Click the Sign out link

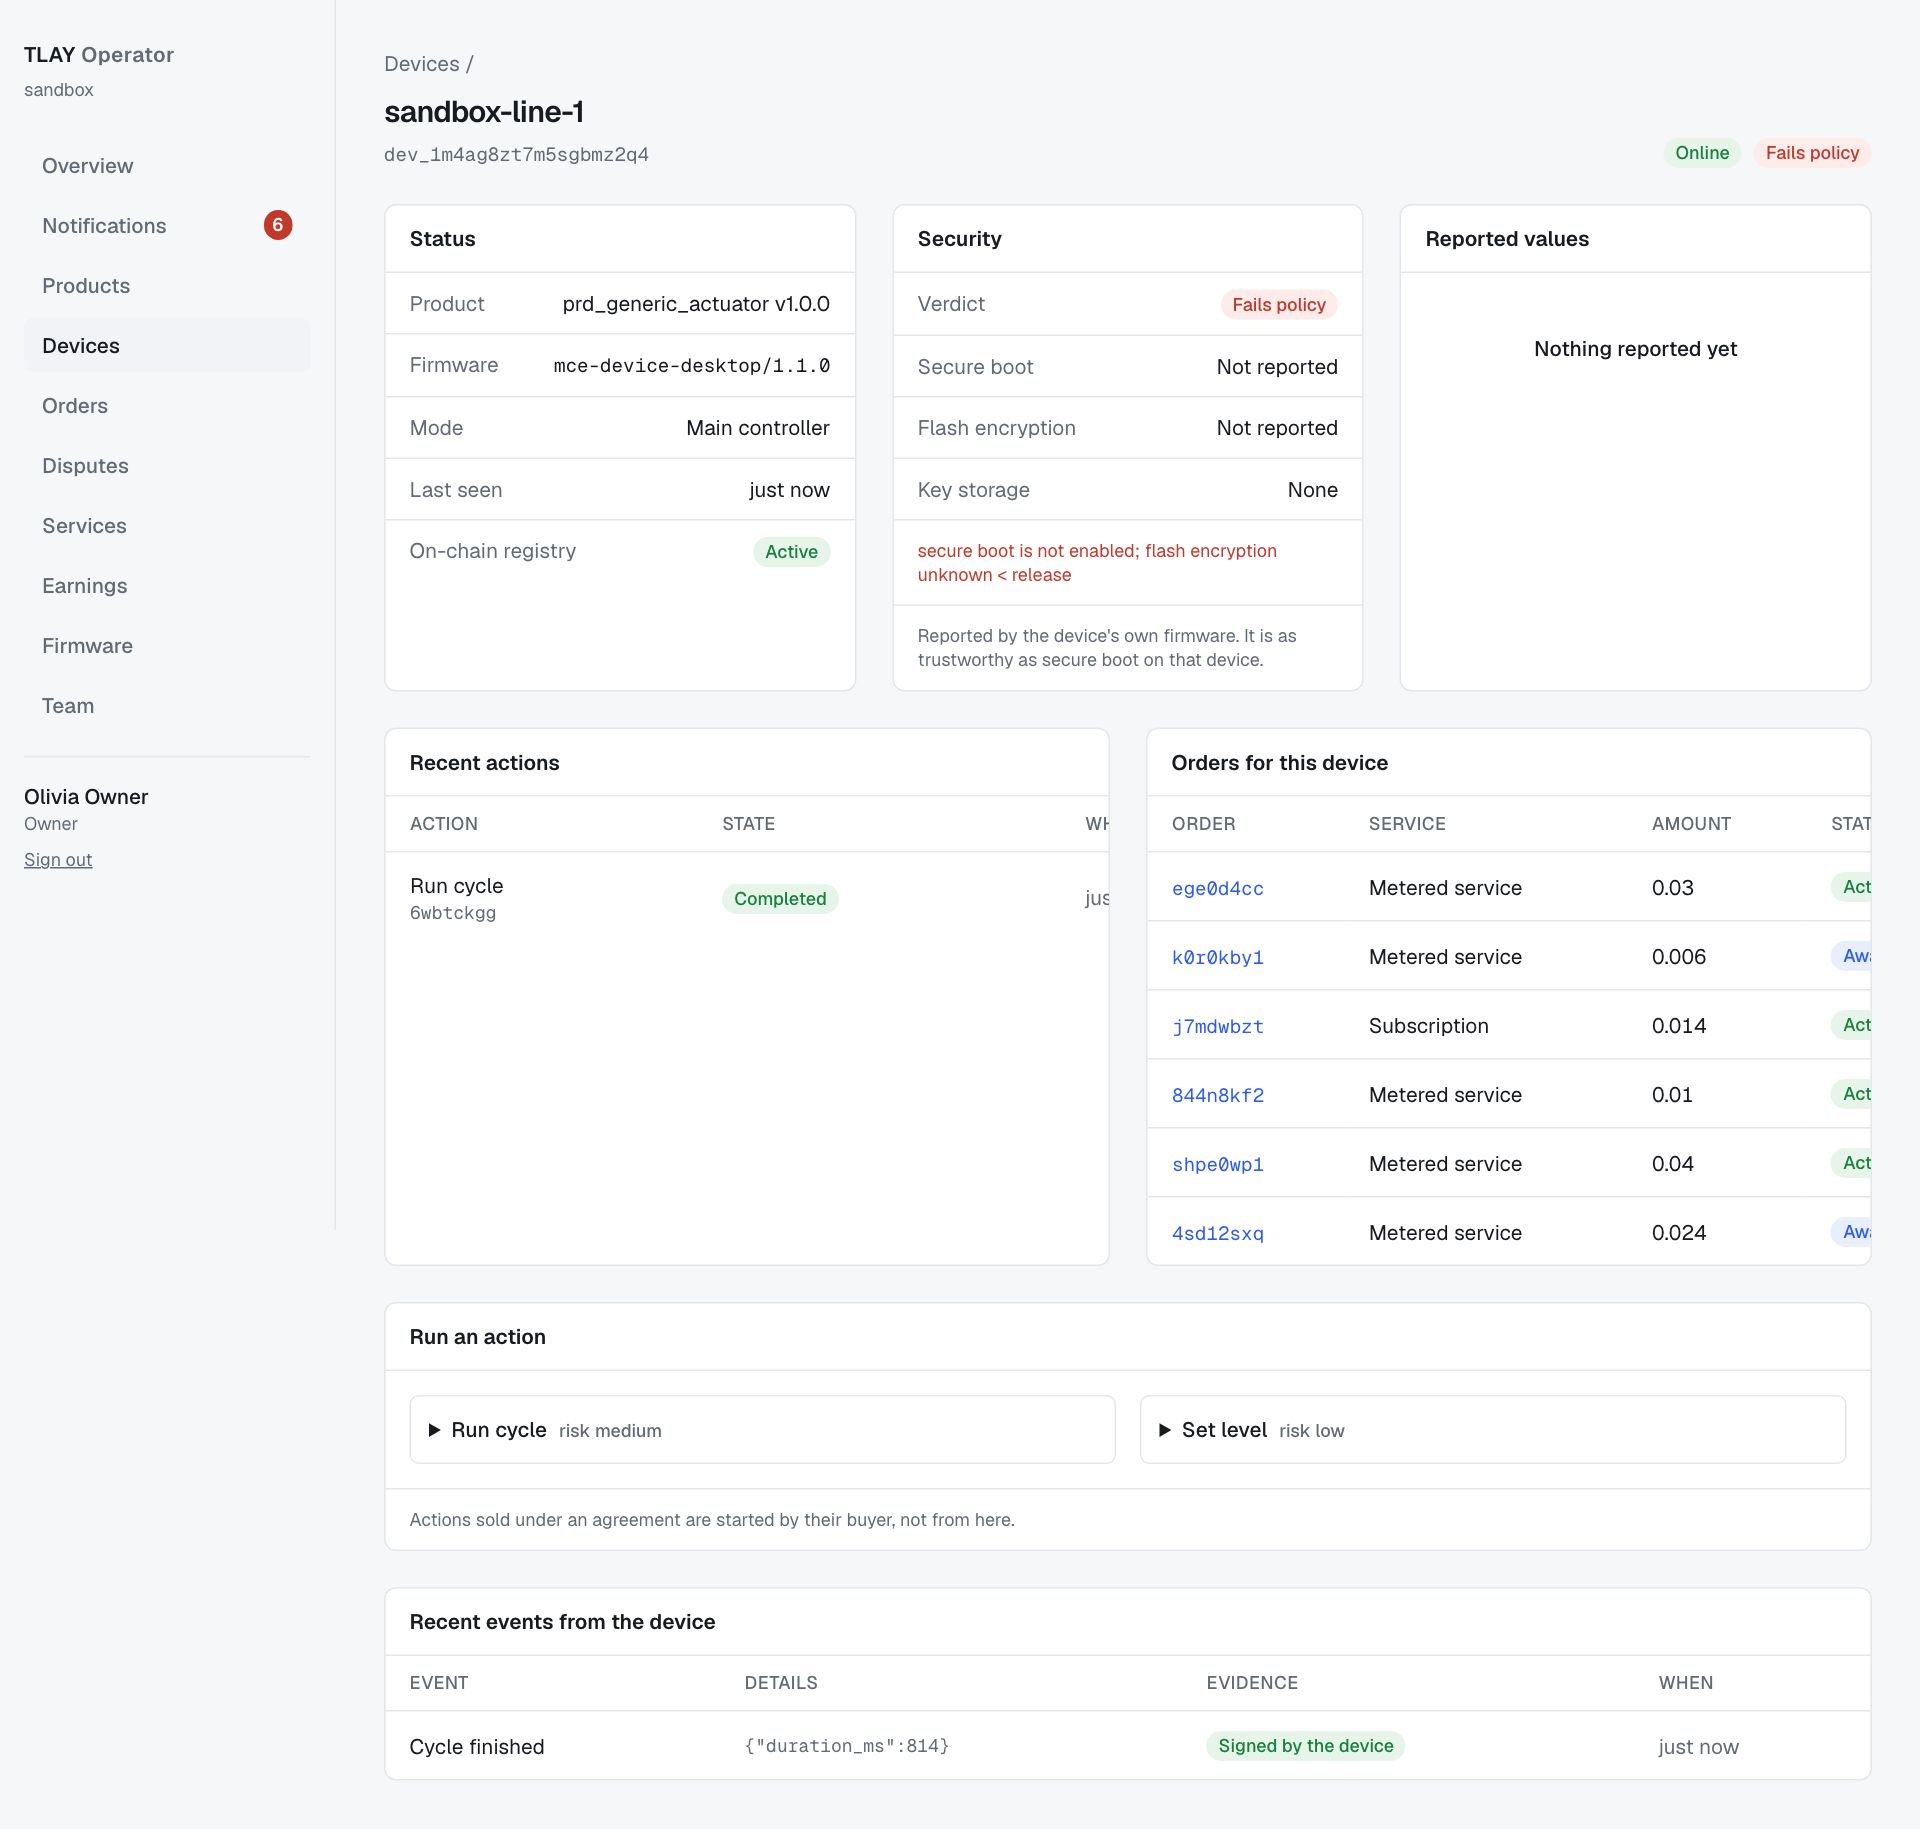(x=58, y=860)
